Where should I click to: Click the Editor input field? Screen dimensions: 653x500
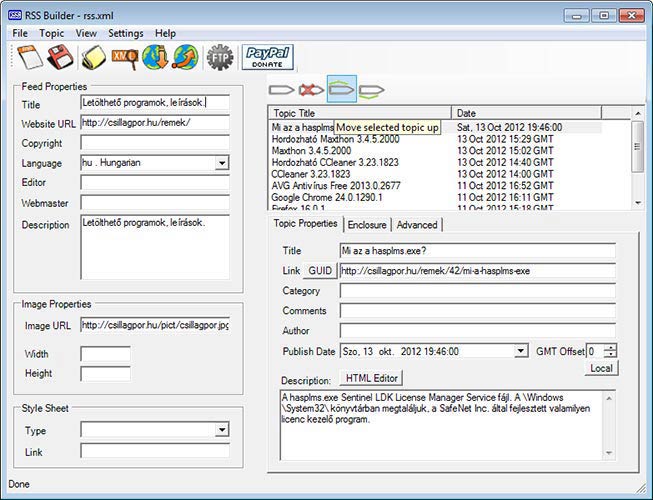coord(155,182)
